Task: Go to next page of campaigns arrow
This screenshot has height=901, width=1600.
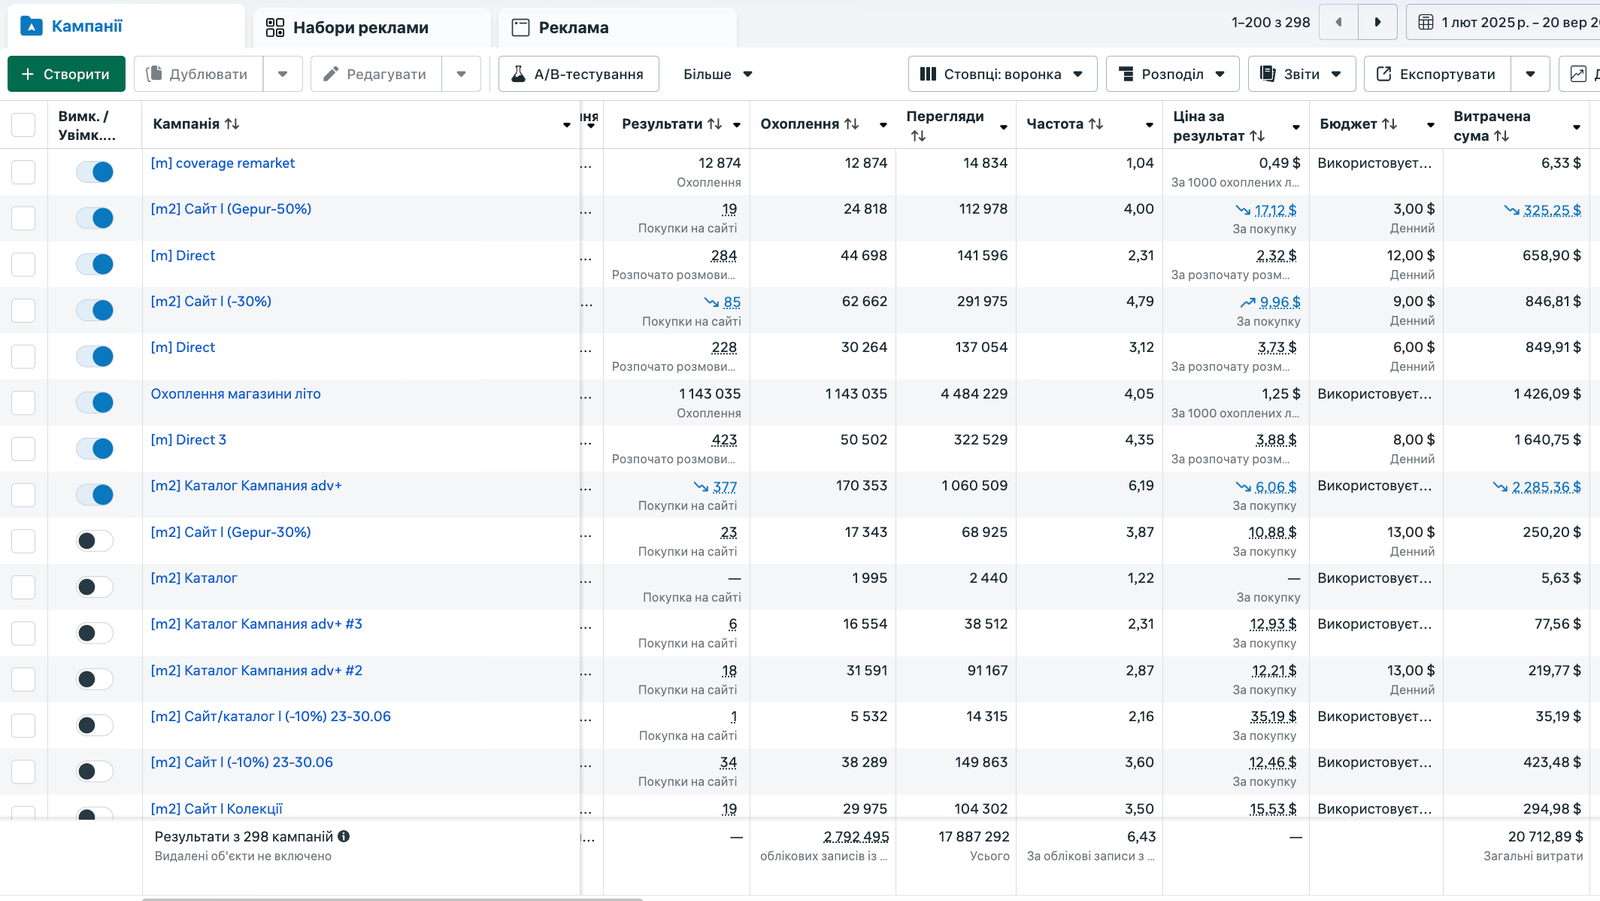Action: click(1377, 22)
